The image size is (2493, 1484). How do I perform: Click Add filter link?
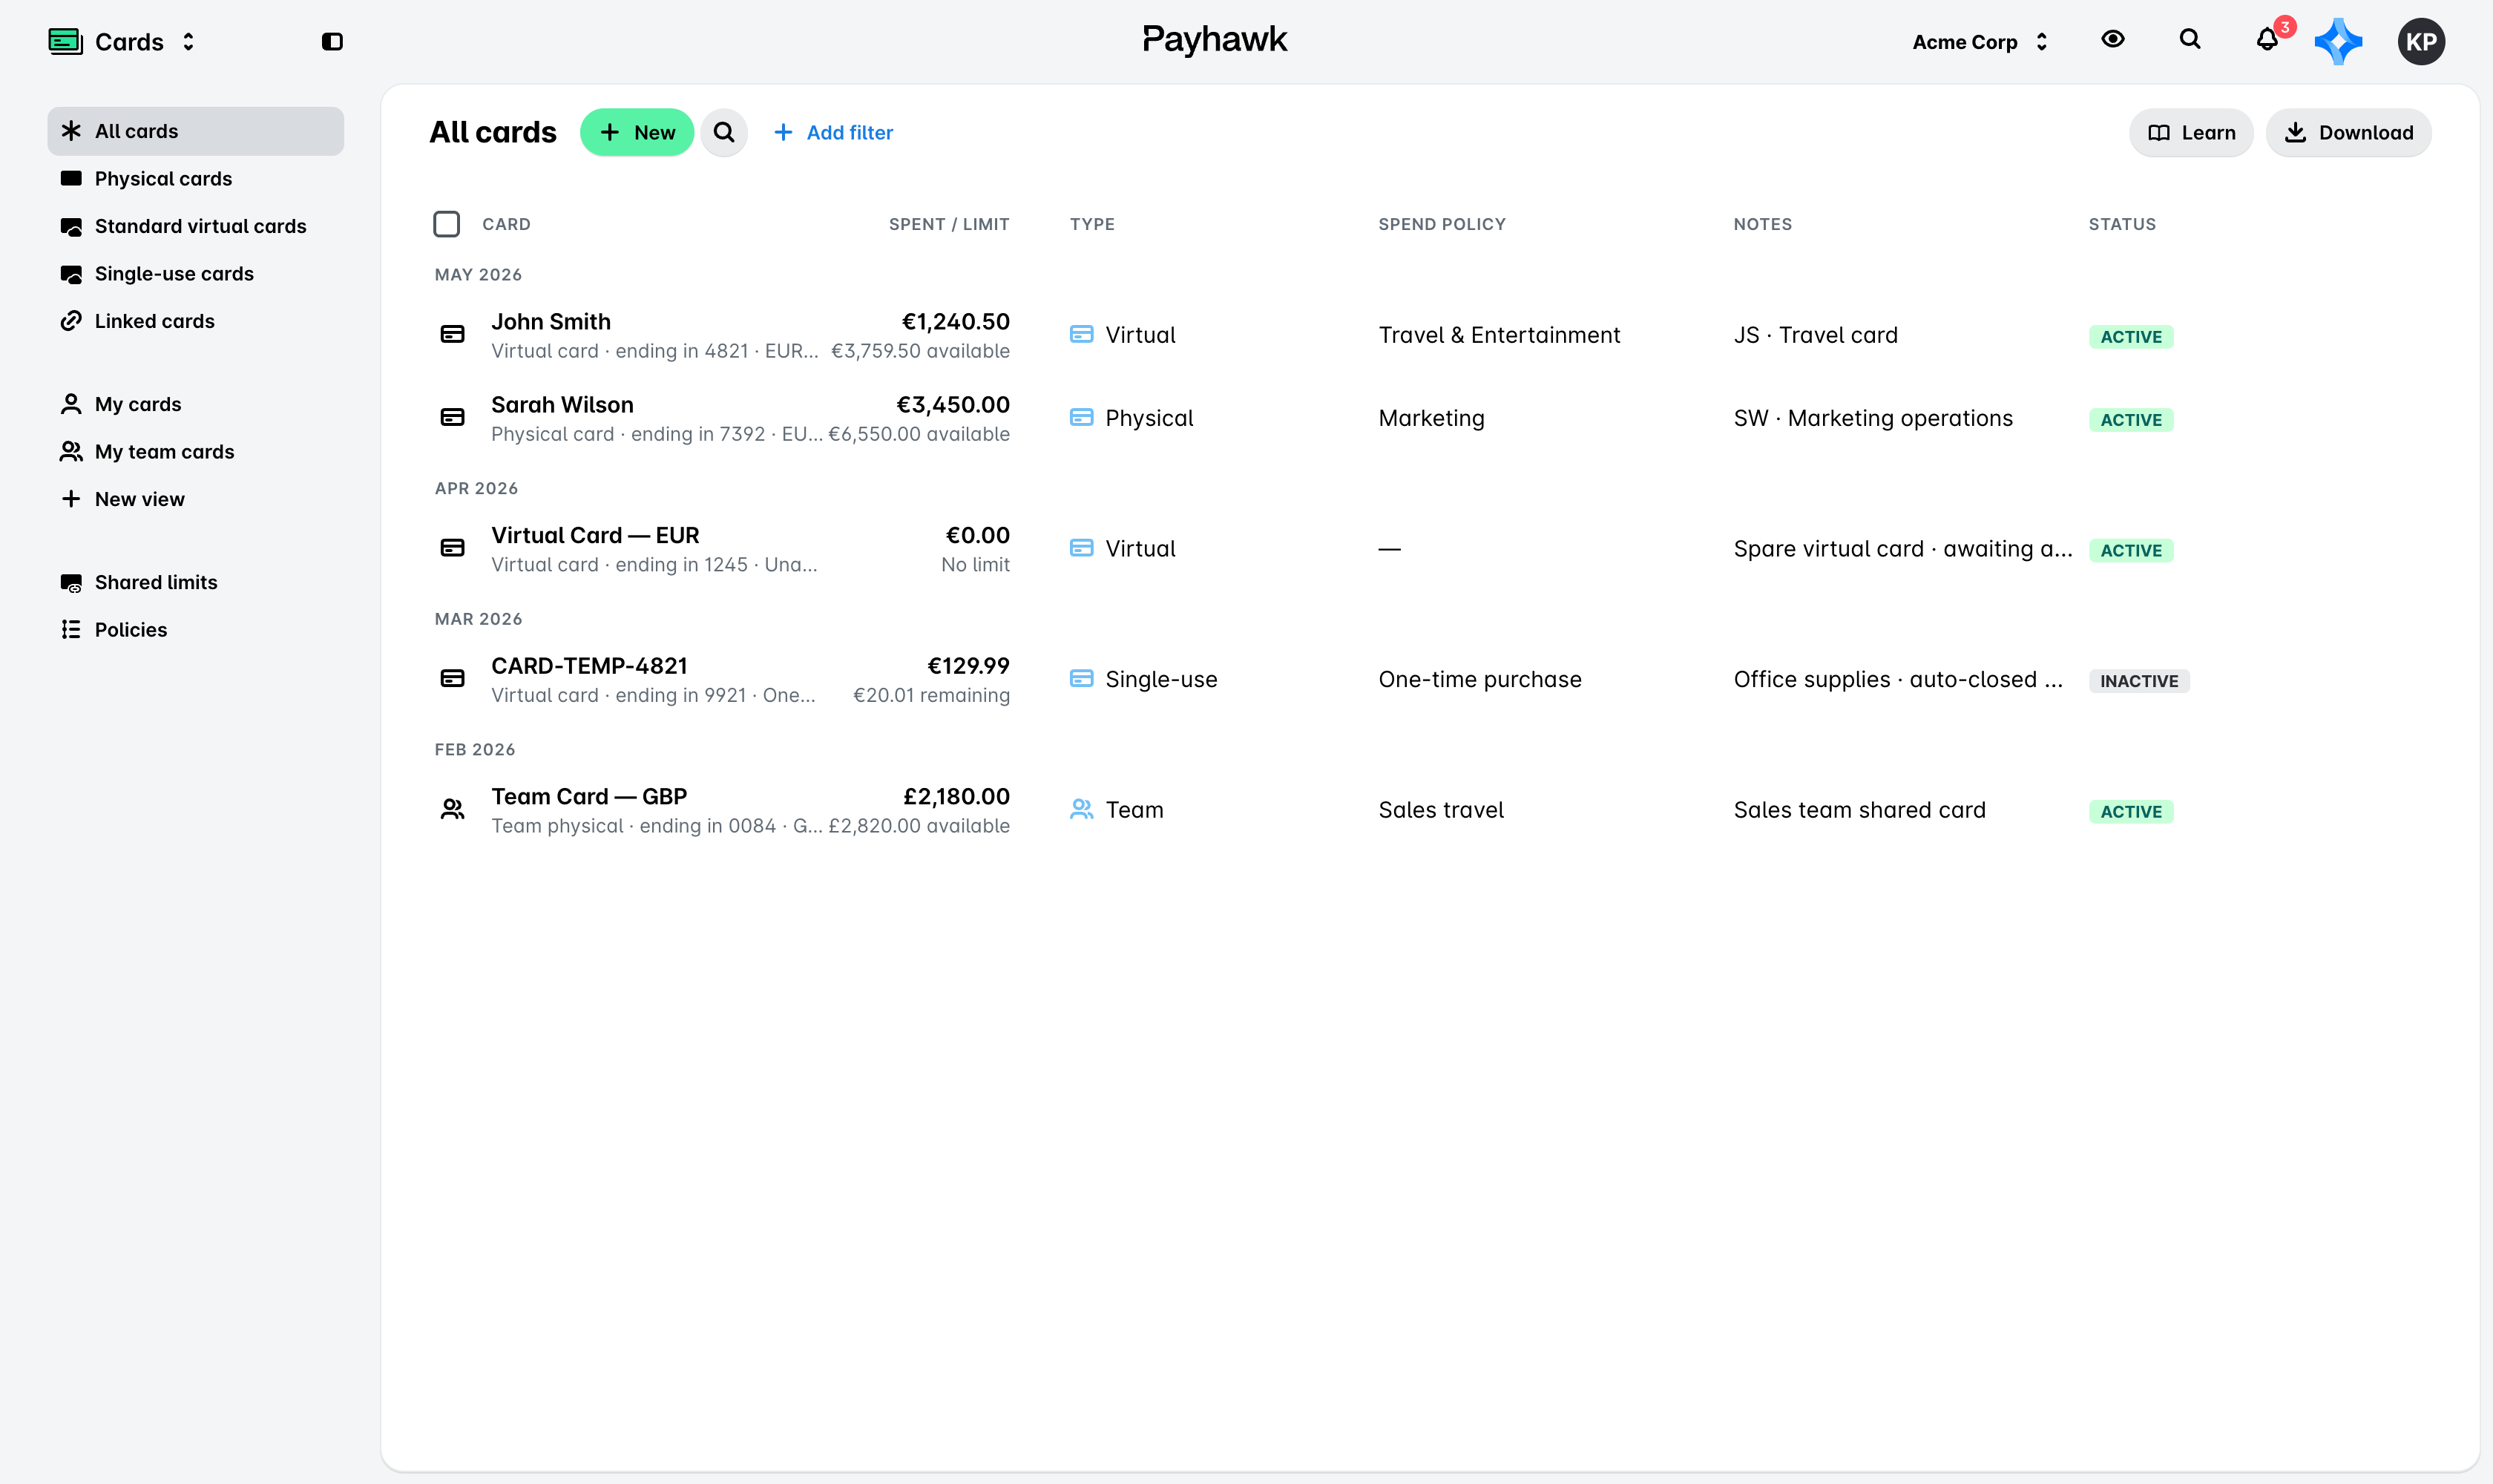pos(833,132)
